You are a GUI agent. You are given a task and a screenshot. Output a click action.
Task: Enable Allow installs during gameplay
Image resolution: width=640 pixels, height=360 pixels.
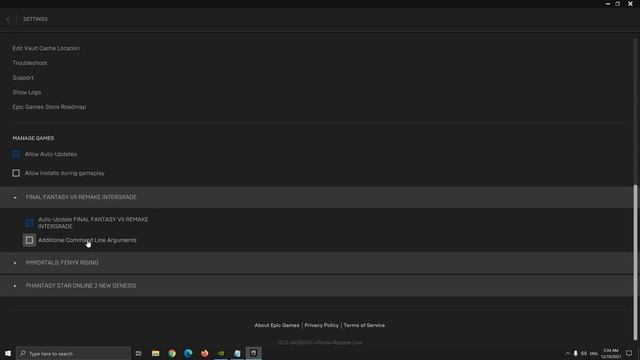pyautogui.click(x=16, y=173)
